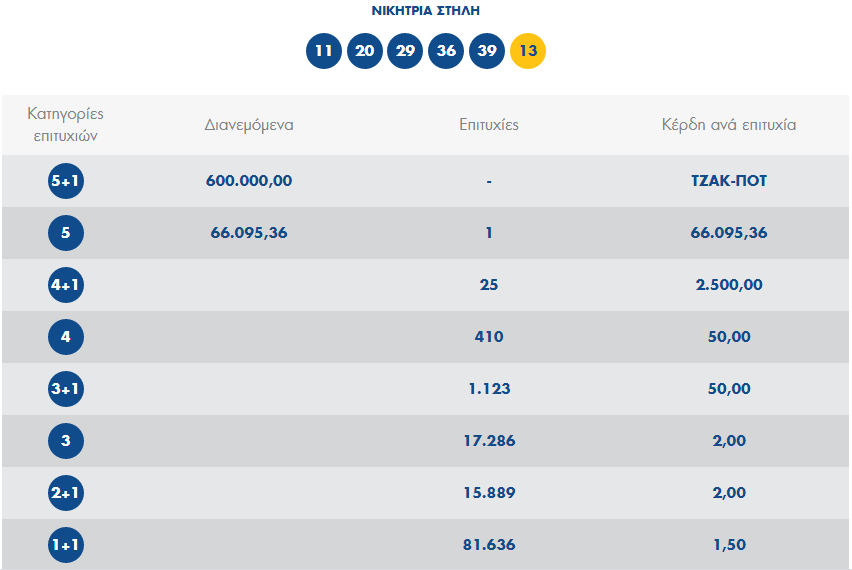Click the winning number ball 11
The image size is (852, 570).
tap(324, 51)
